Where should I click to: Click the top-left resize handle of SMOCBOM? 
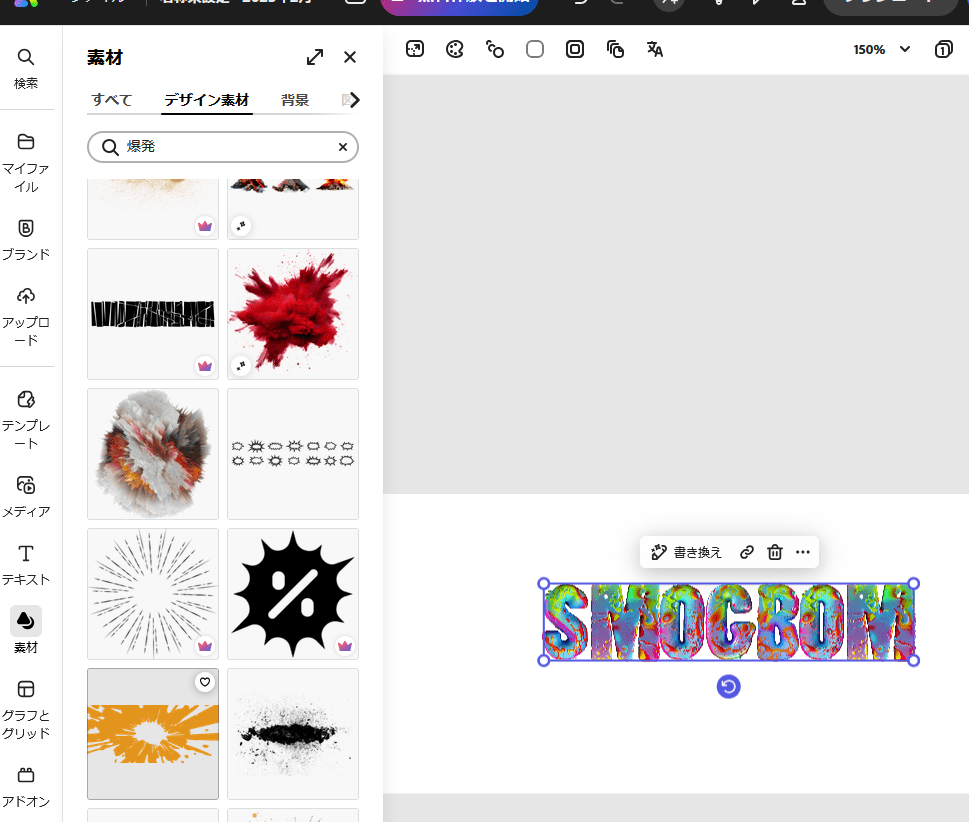pyautogui.click(x=544, y=583)
